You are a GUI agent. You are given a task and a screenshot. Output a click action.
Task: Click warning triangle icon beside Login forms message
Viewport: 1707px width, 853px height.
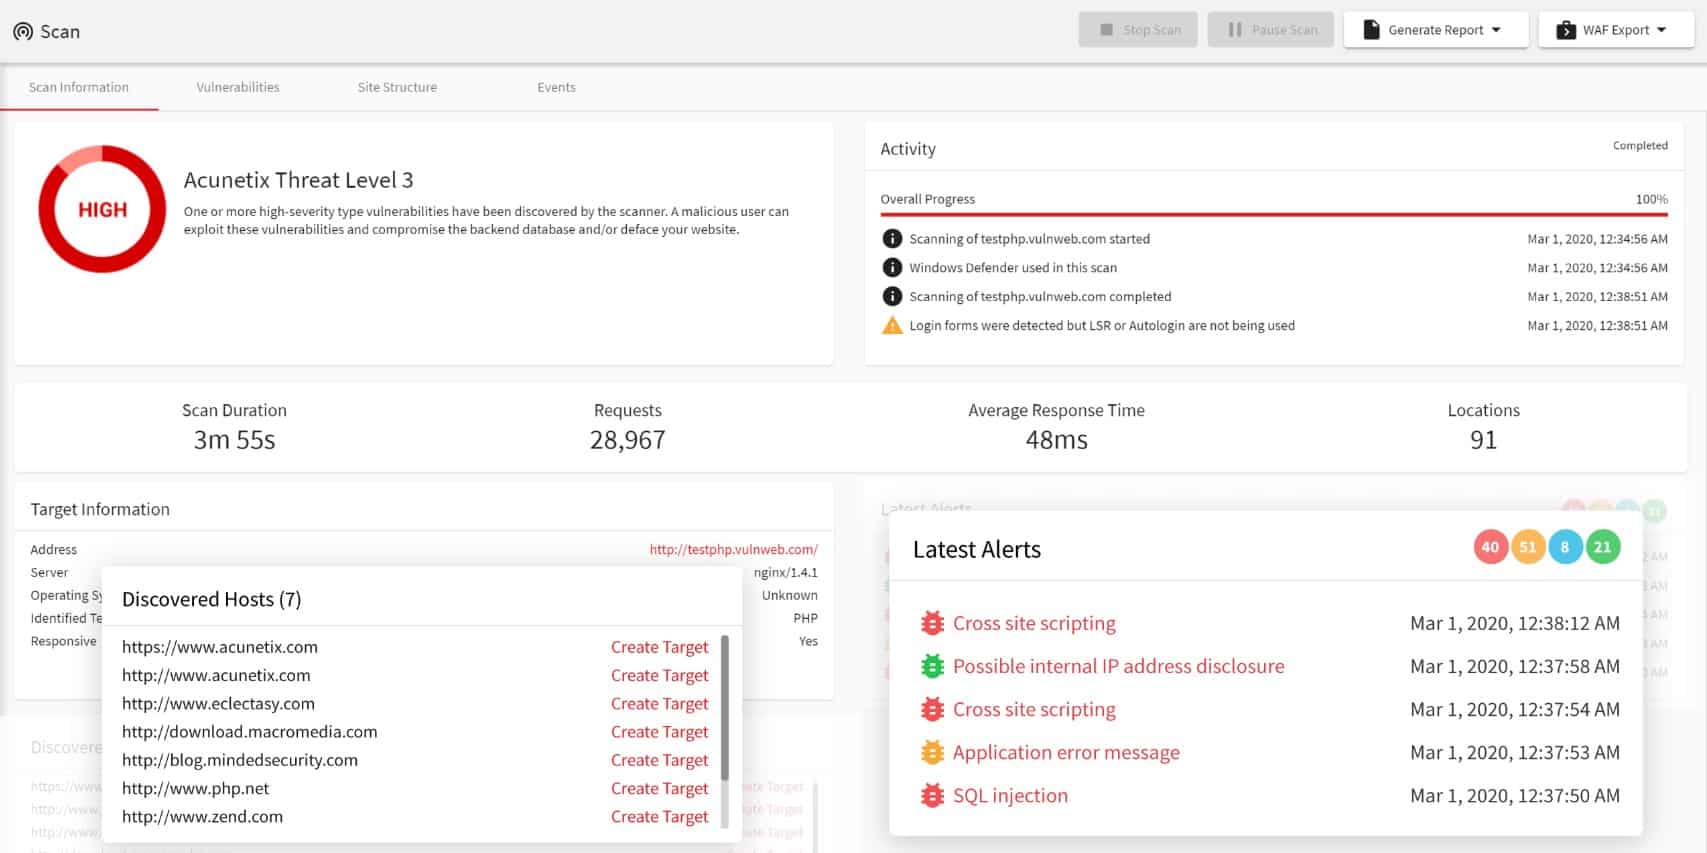coord(892,325)
